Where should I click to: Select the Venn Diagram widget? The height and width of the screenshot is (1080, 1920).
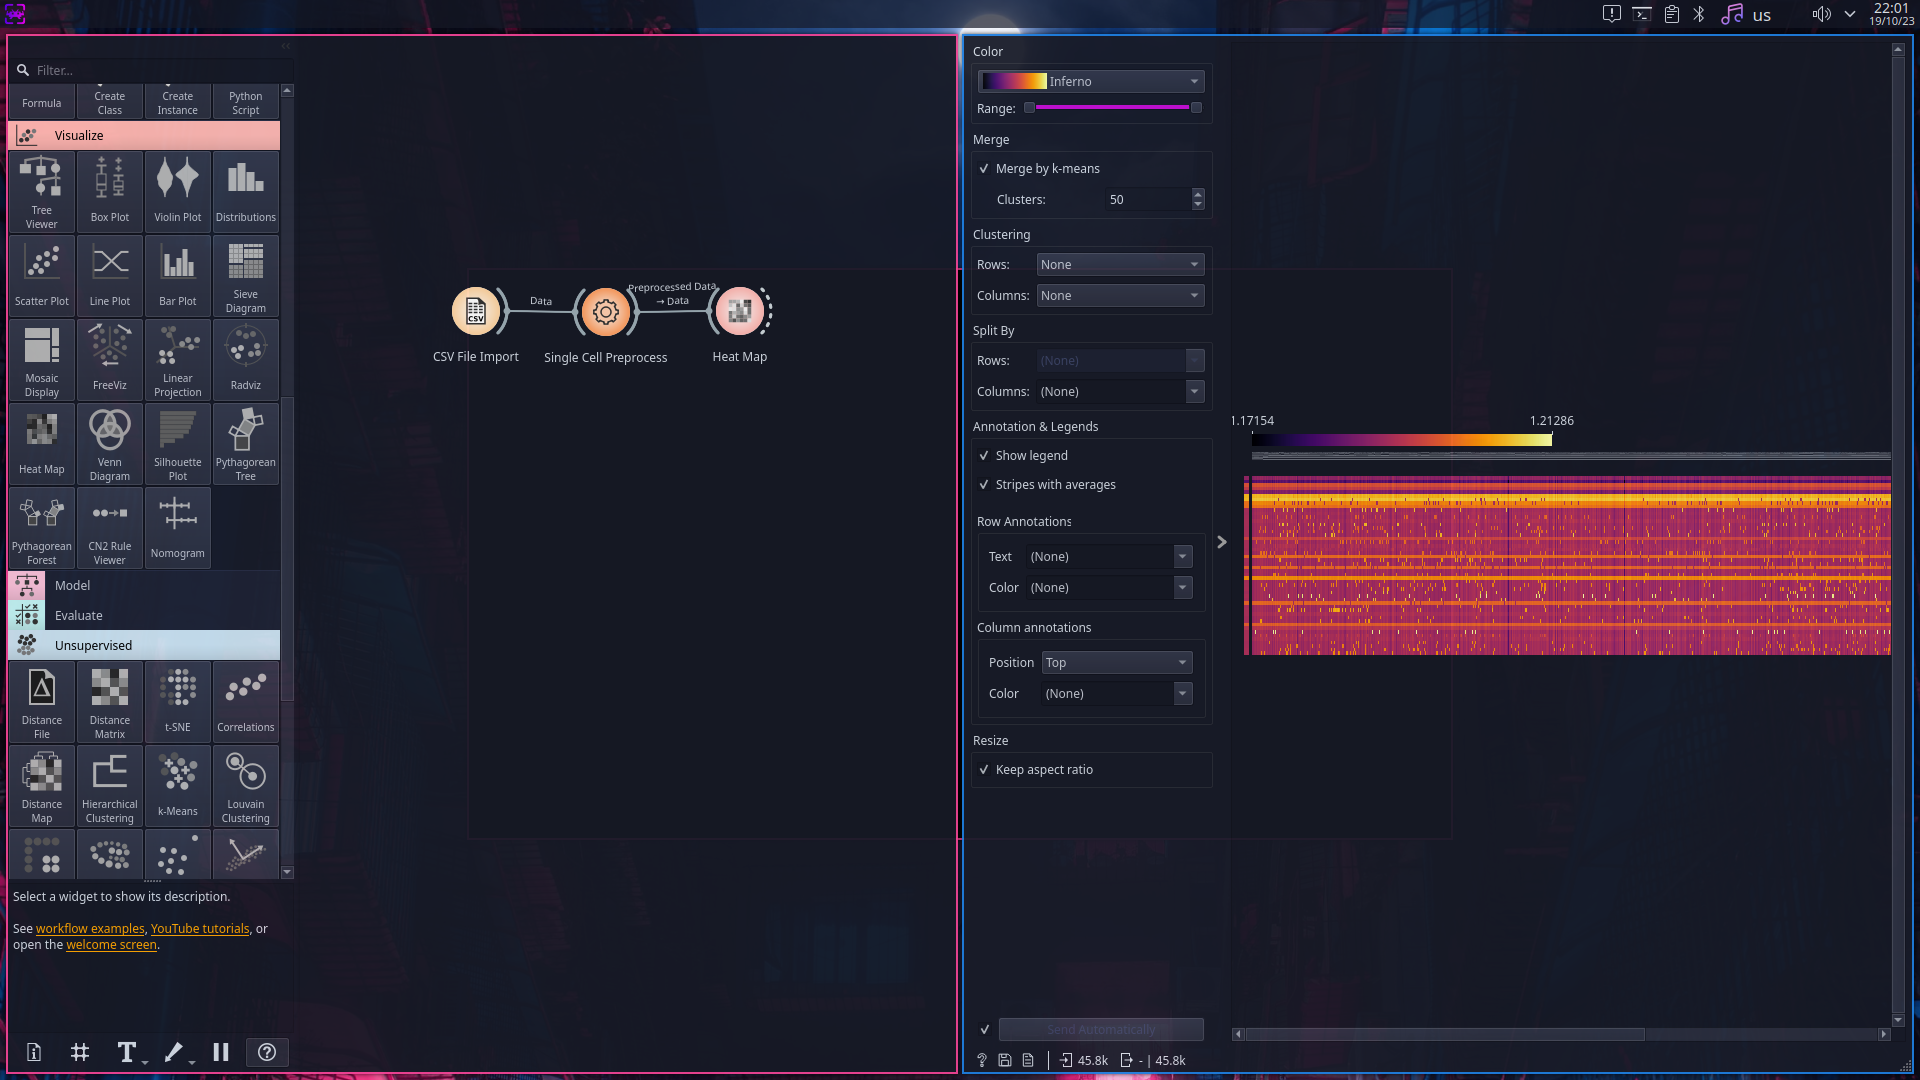coord(109,443)
